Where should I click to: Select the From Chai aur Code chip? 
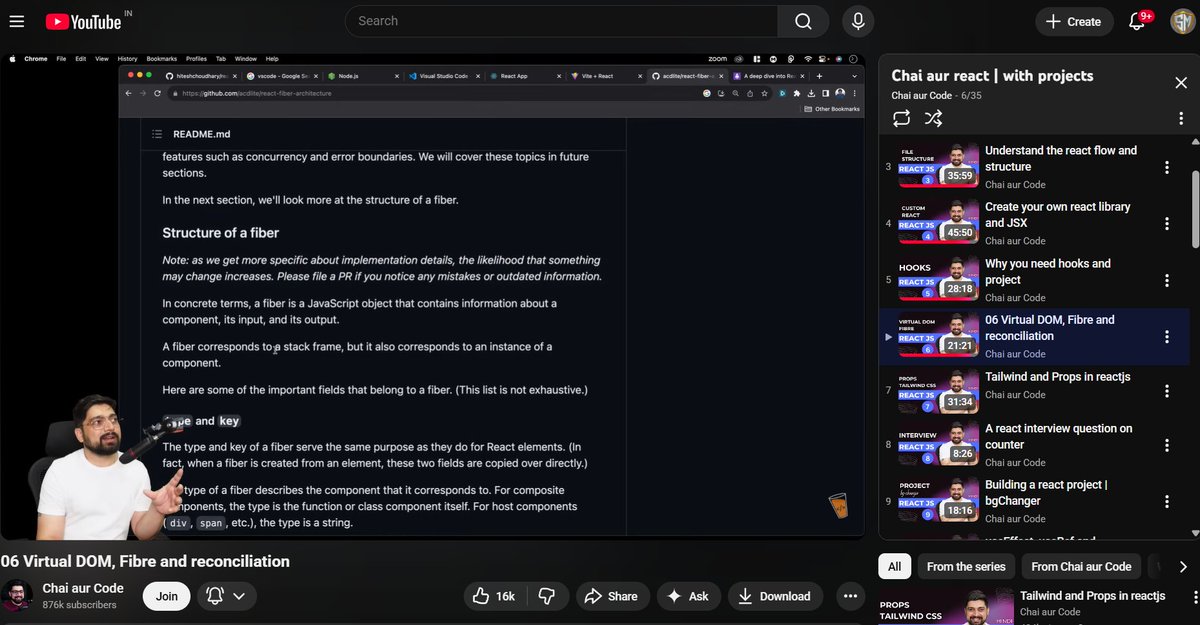[1081, 566]
